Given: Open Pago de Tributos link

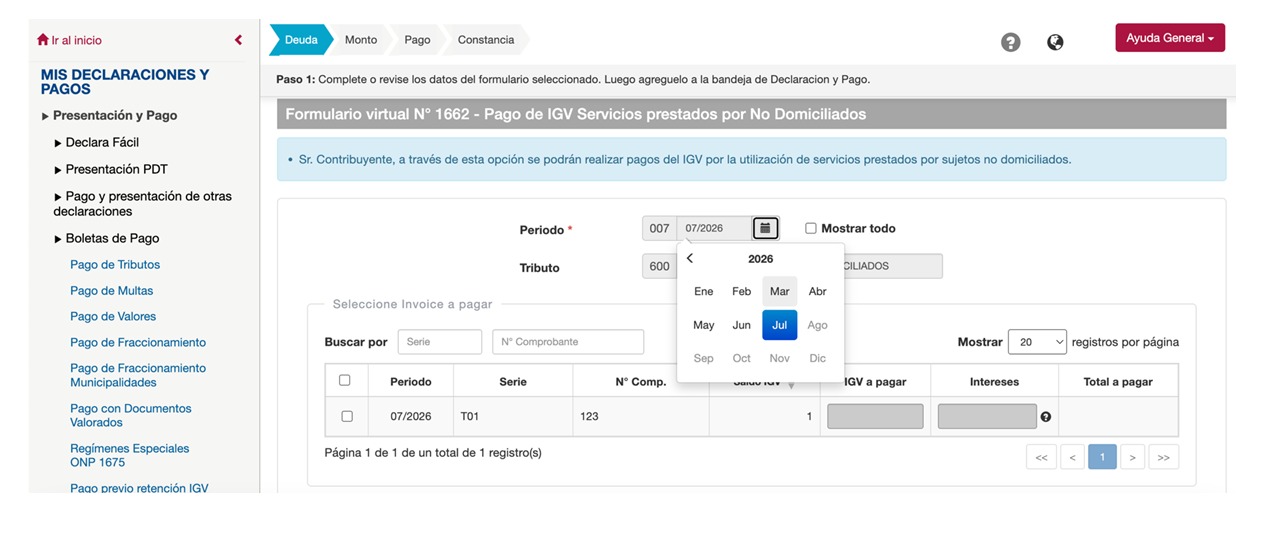Looking at the screenshot, I should [x=115, y=265].
